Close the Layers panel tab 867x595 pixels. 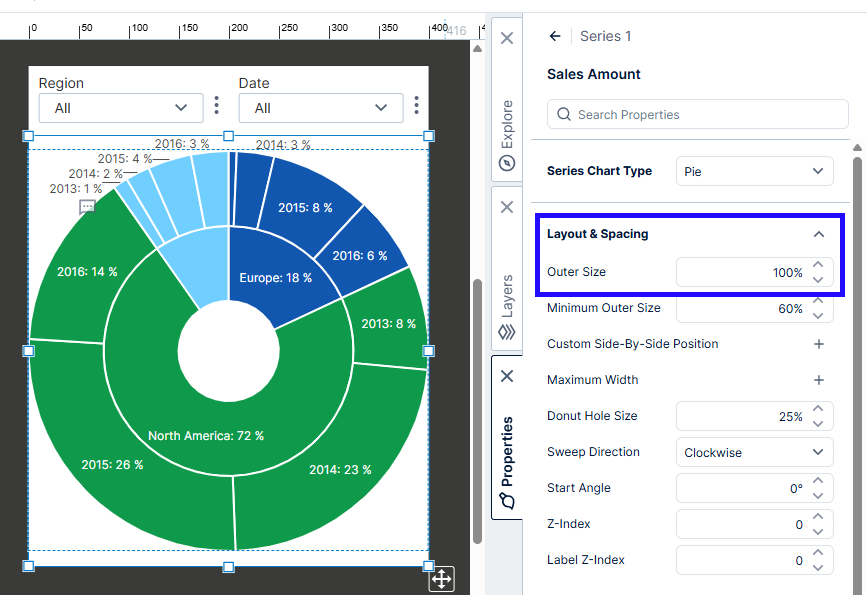pyautogui.click(x=507, y=207)
